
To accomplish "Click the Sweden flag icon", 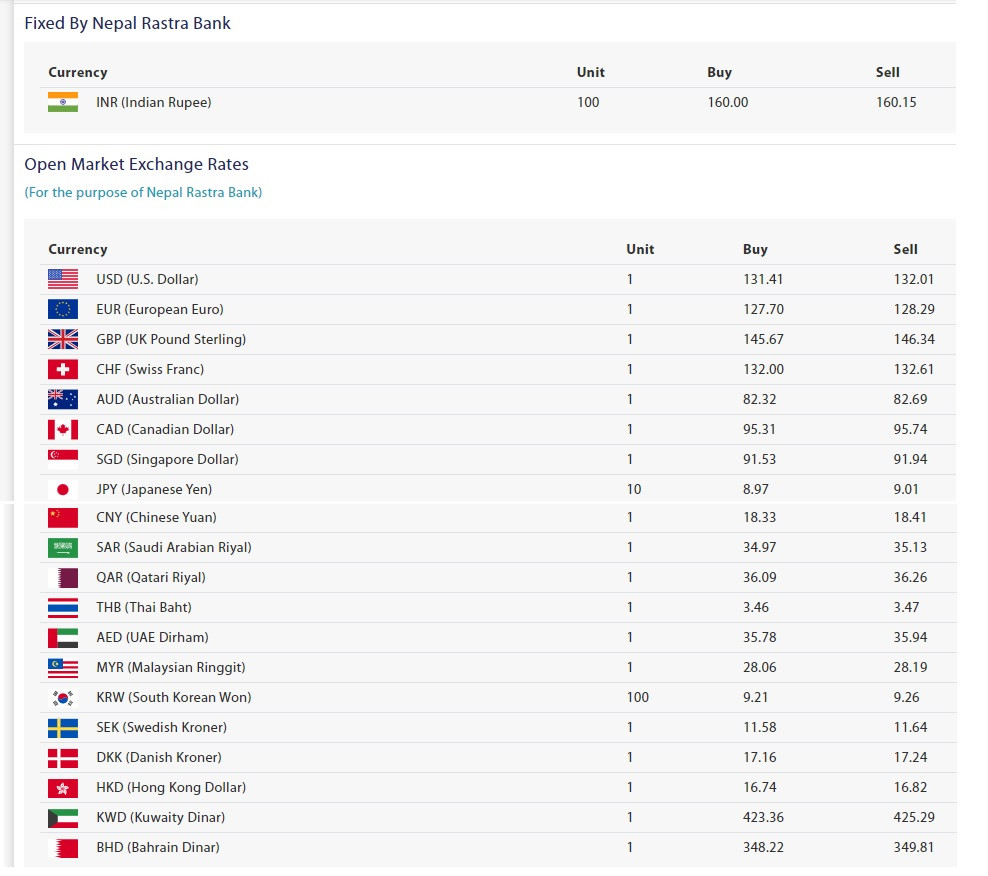I will click(x=63, y=728).
